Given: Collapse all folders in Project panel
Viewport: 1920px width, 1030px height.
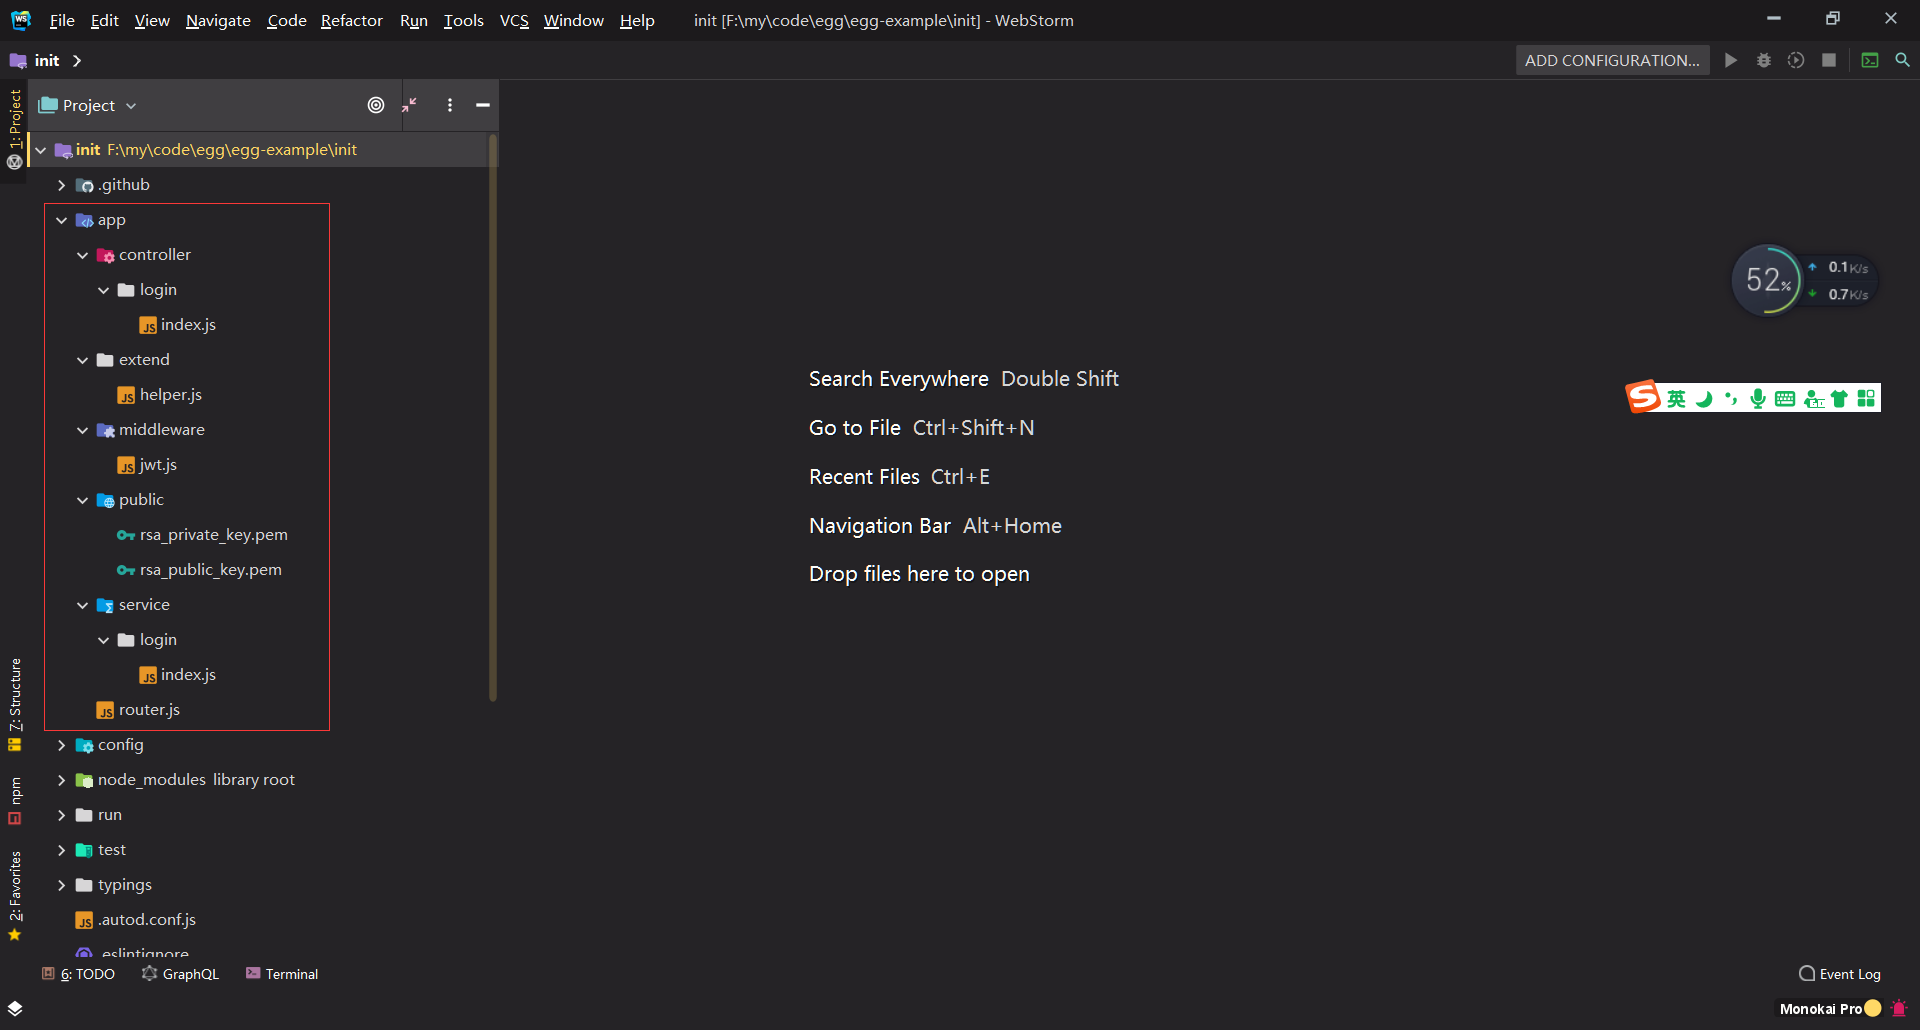Looking at the screenshot, I should click(410, 105).
